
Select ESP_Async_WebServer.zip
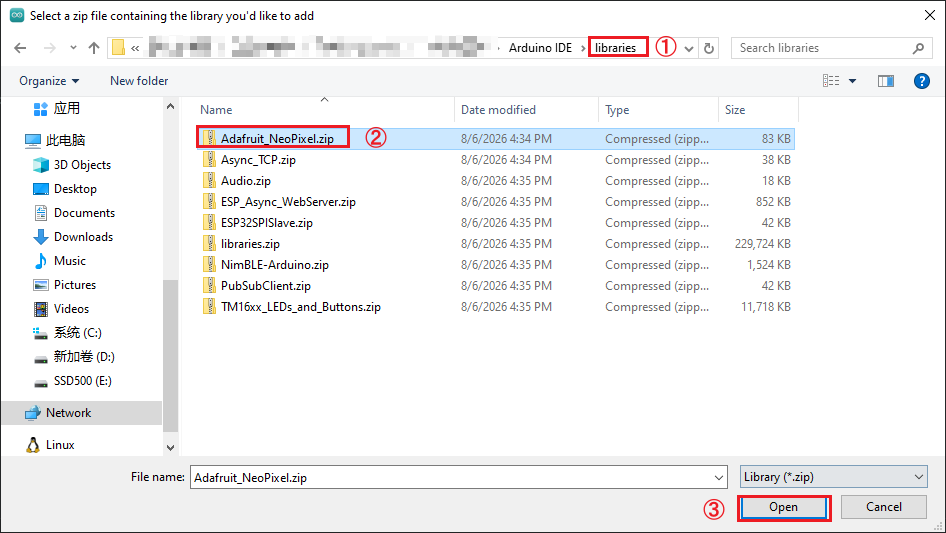[288, 202]
